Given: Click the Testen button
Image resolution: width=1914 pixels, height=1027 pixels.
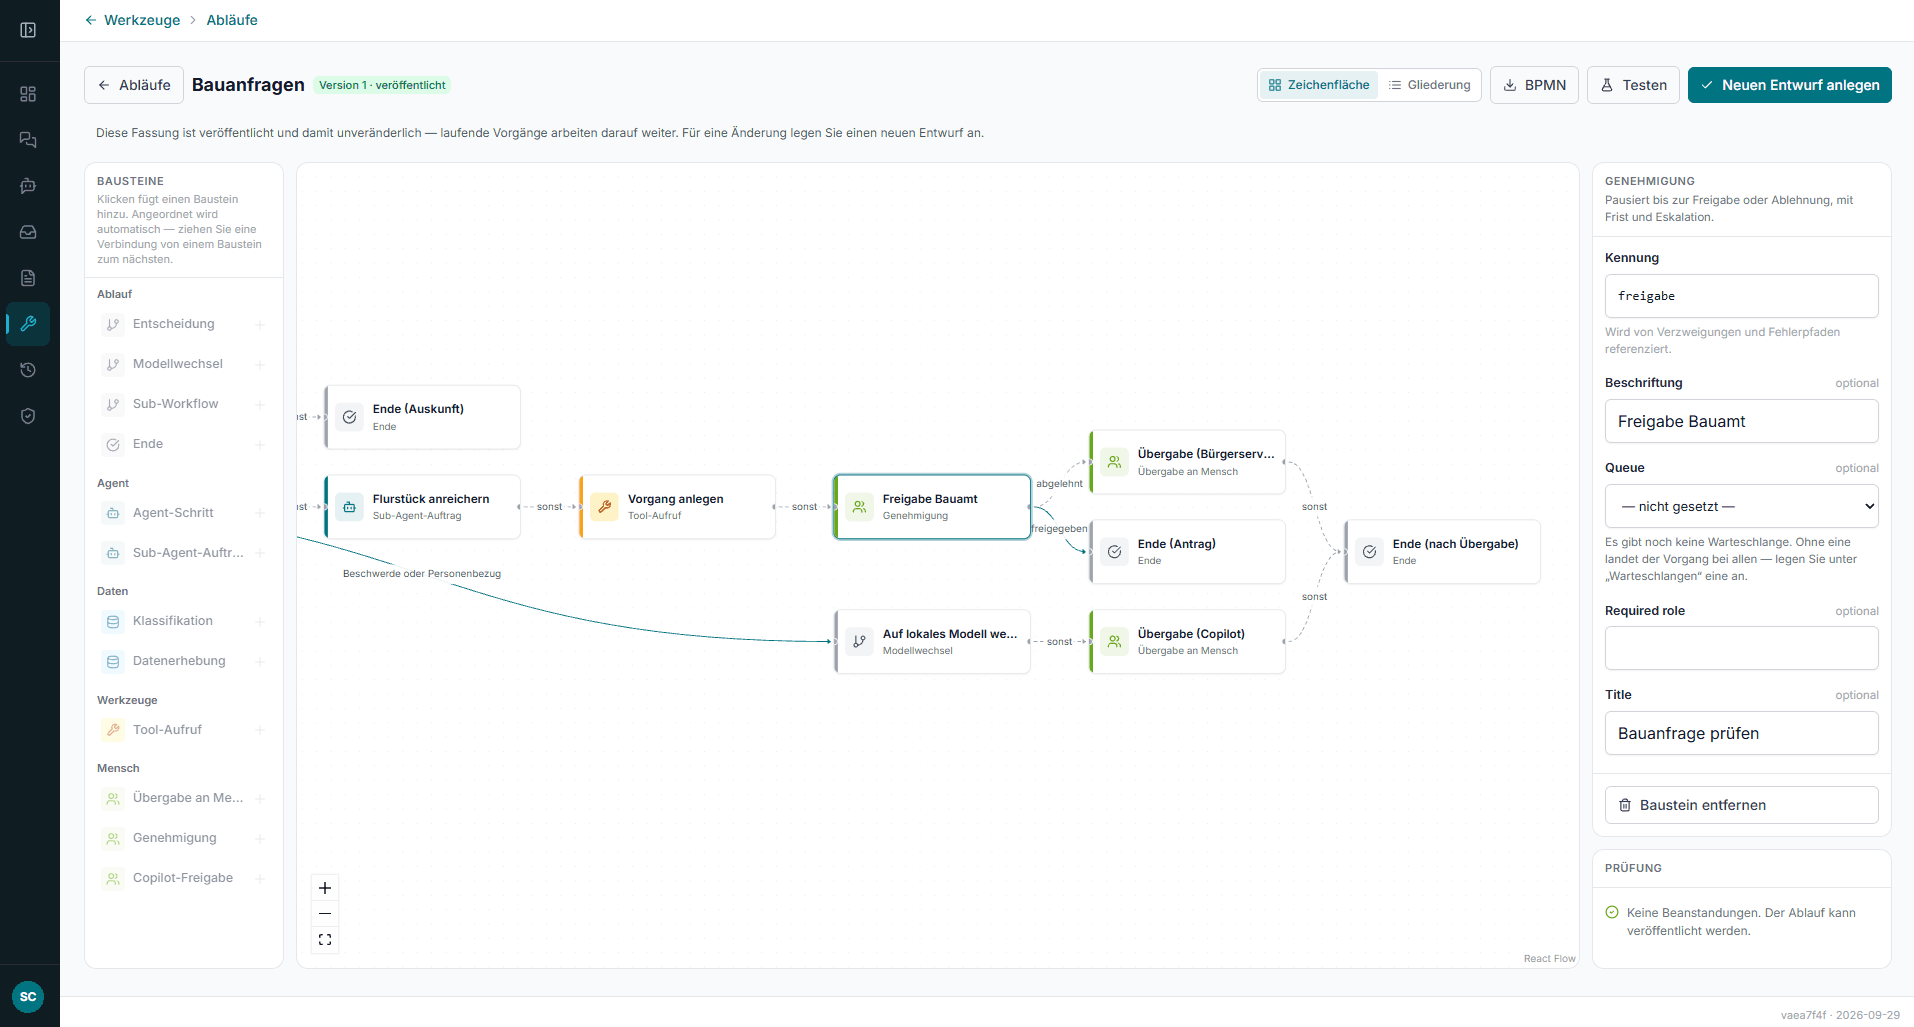Looking at the screenshot, I should [1633, 85].
